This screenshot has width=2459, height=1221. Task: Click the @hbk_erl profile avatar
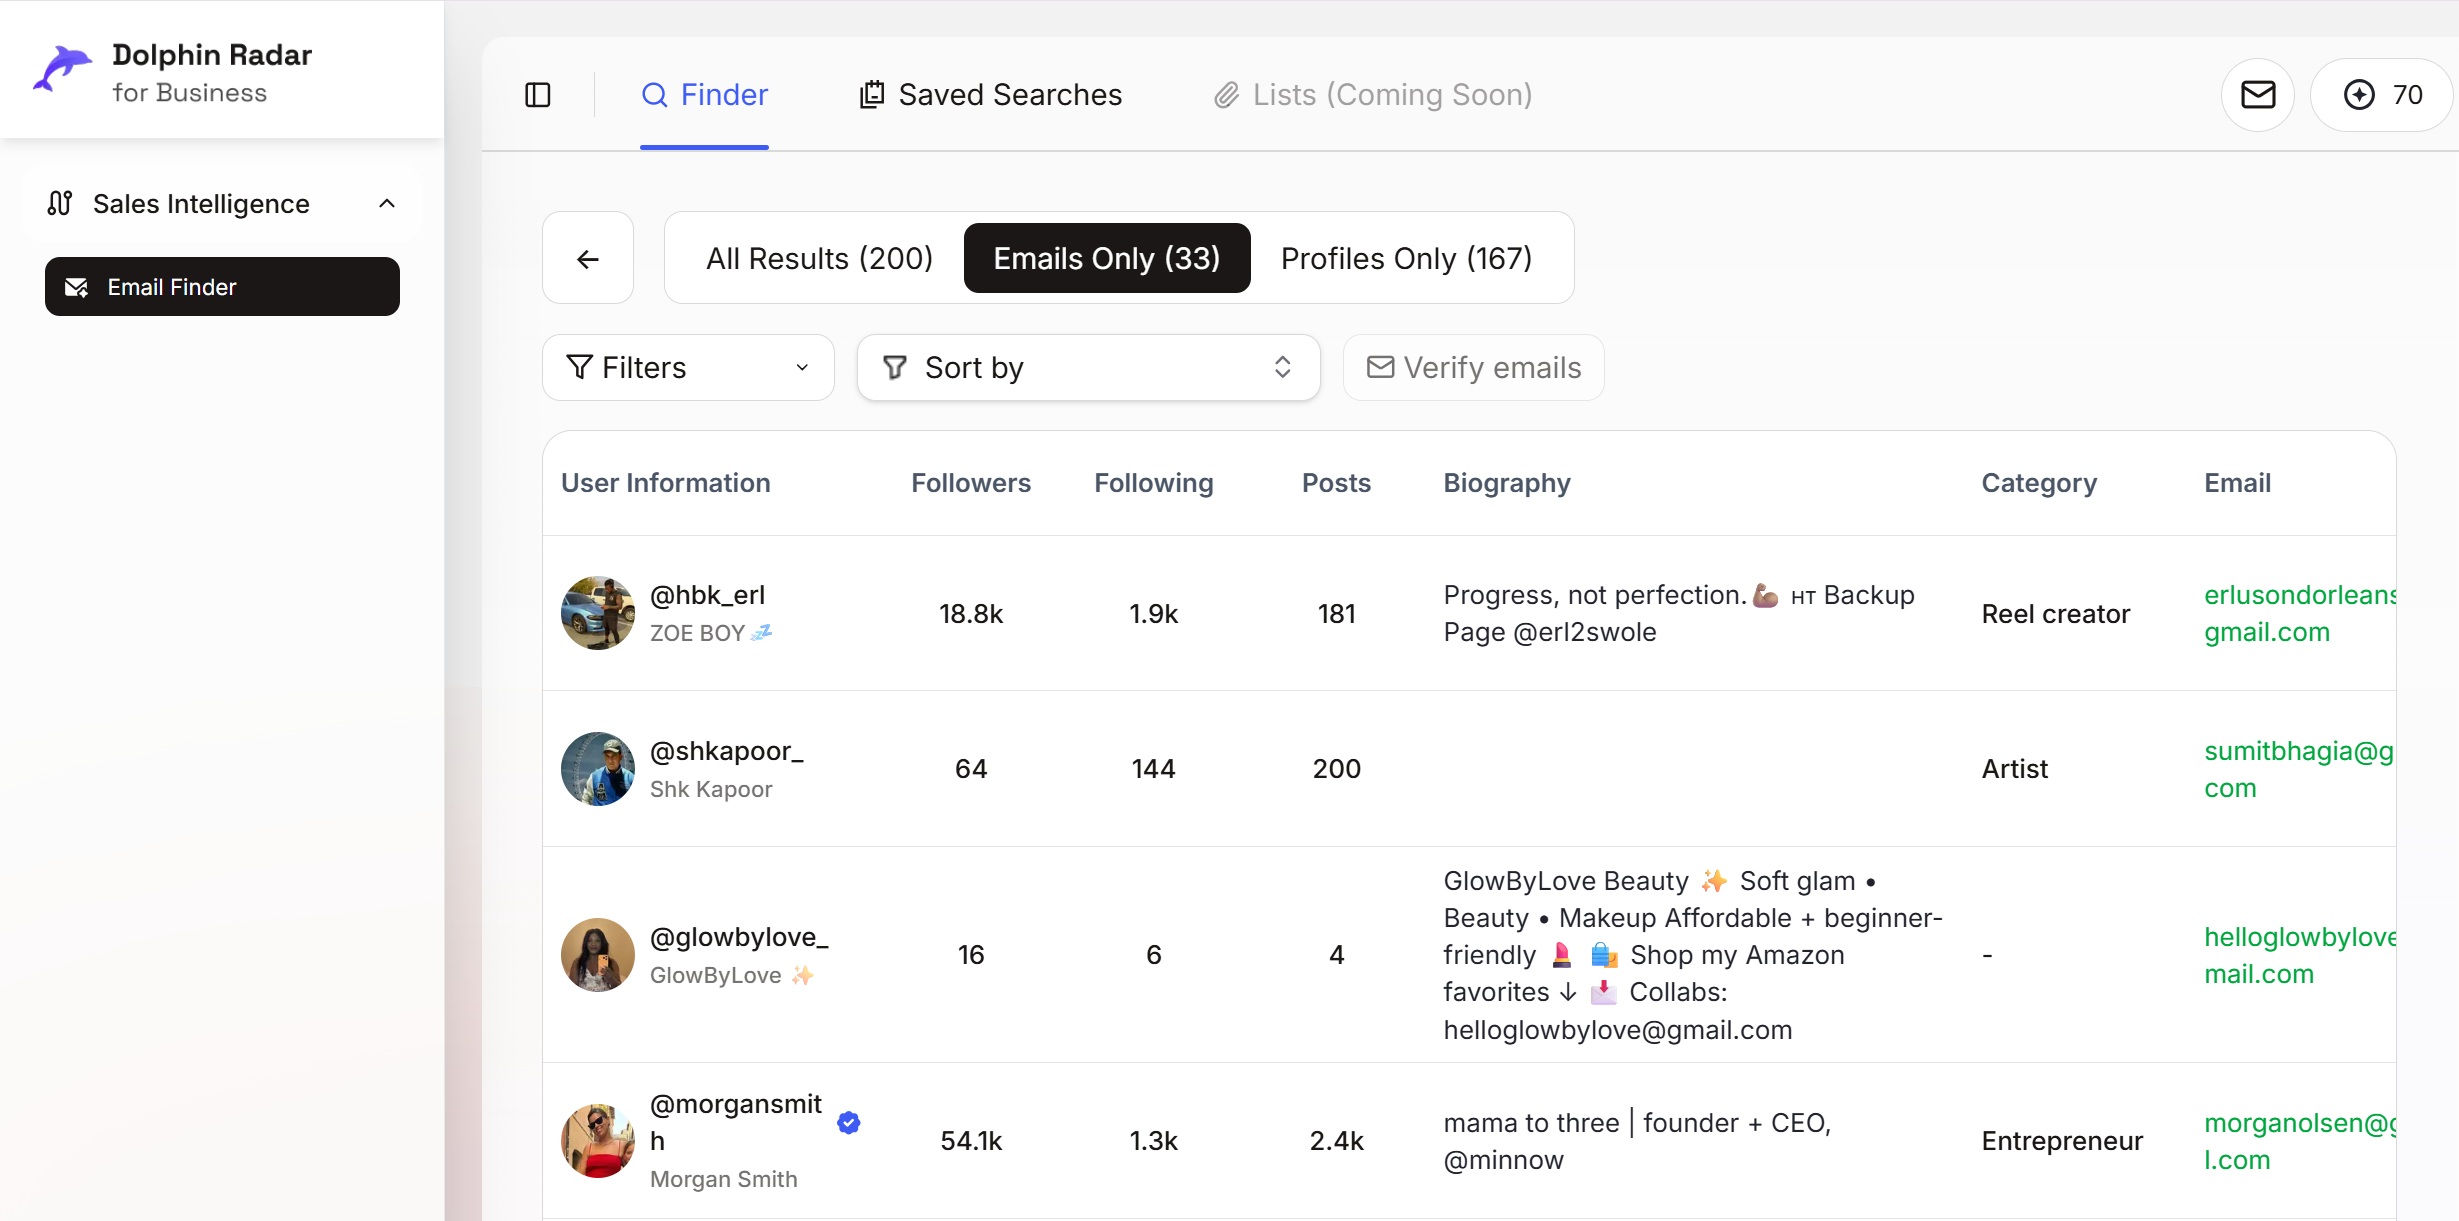[597, 613]
